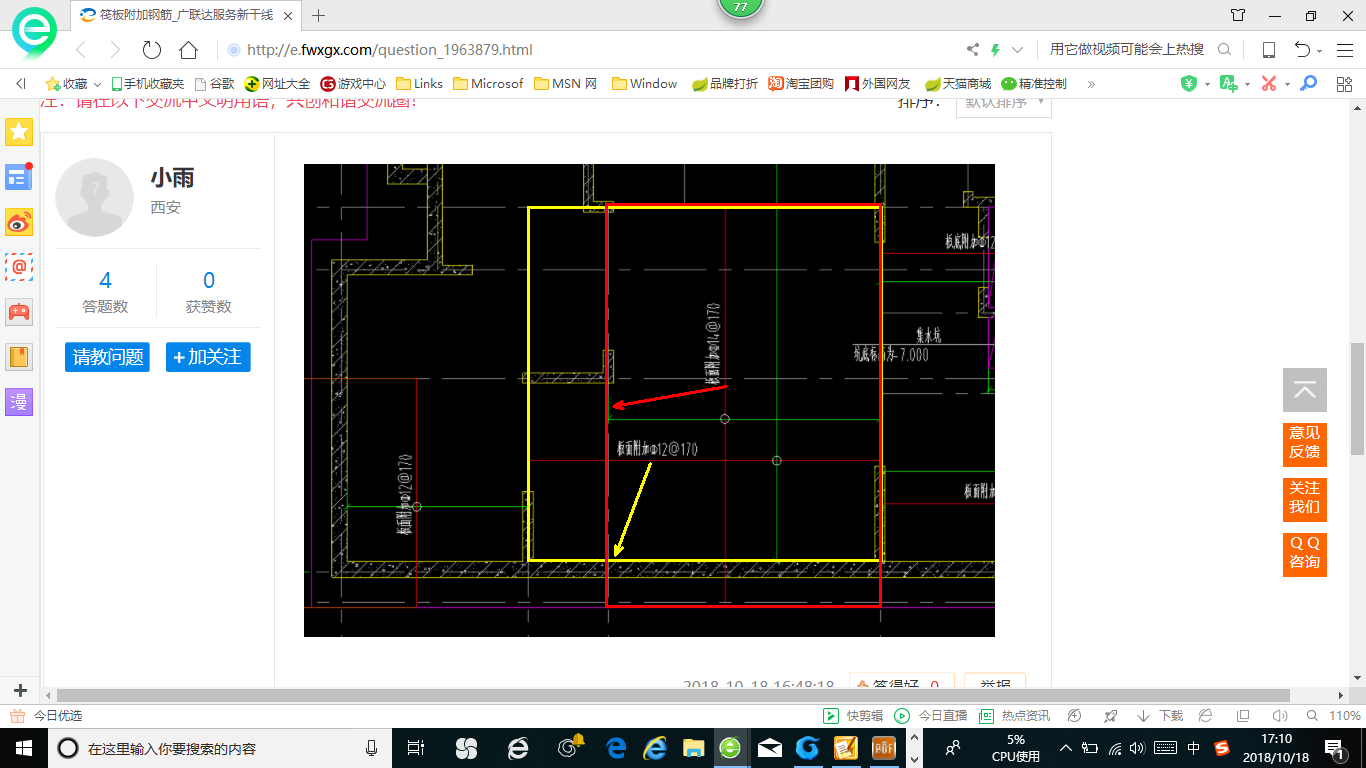Reload the page with the refresh icon
This screenshot has height=768, width=1366.
click(x=152, y=50)
